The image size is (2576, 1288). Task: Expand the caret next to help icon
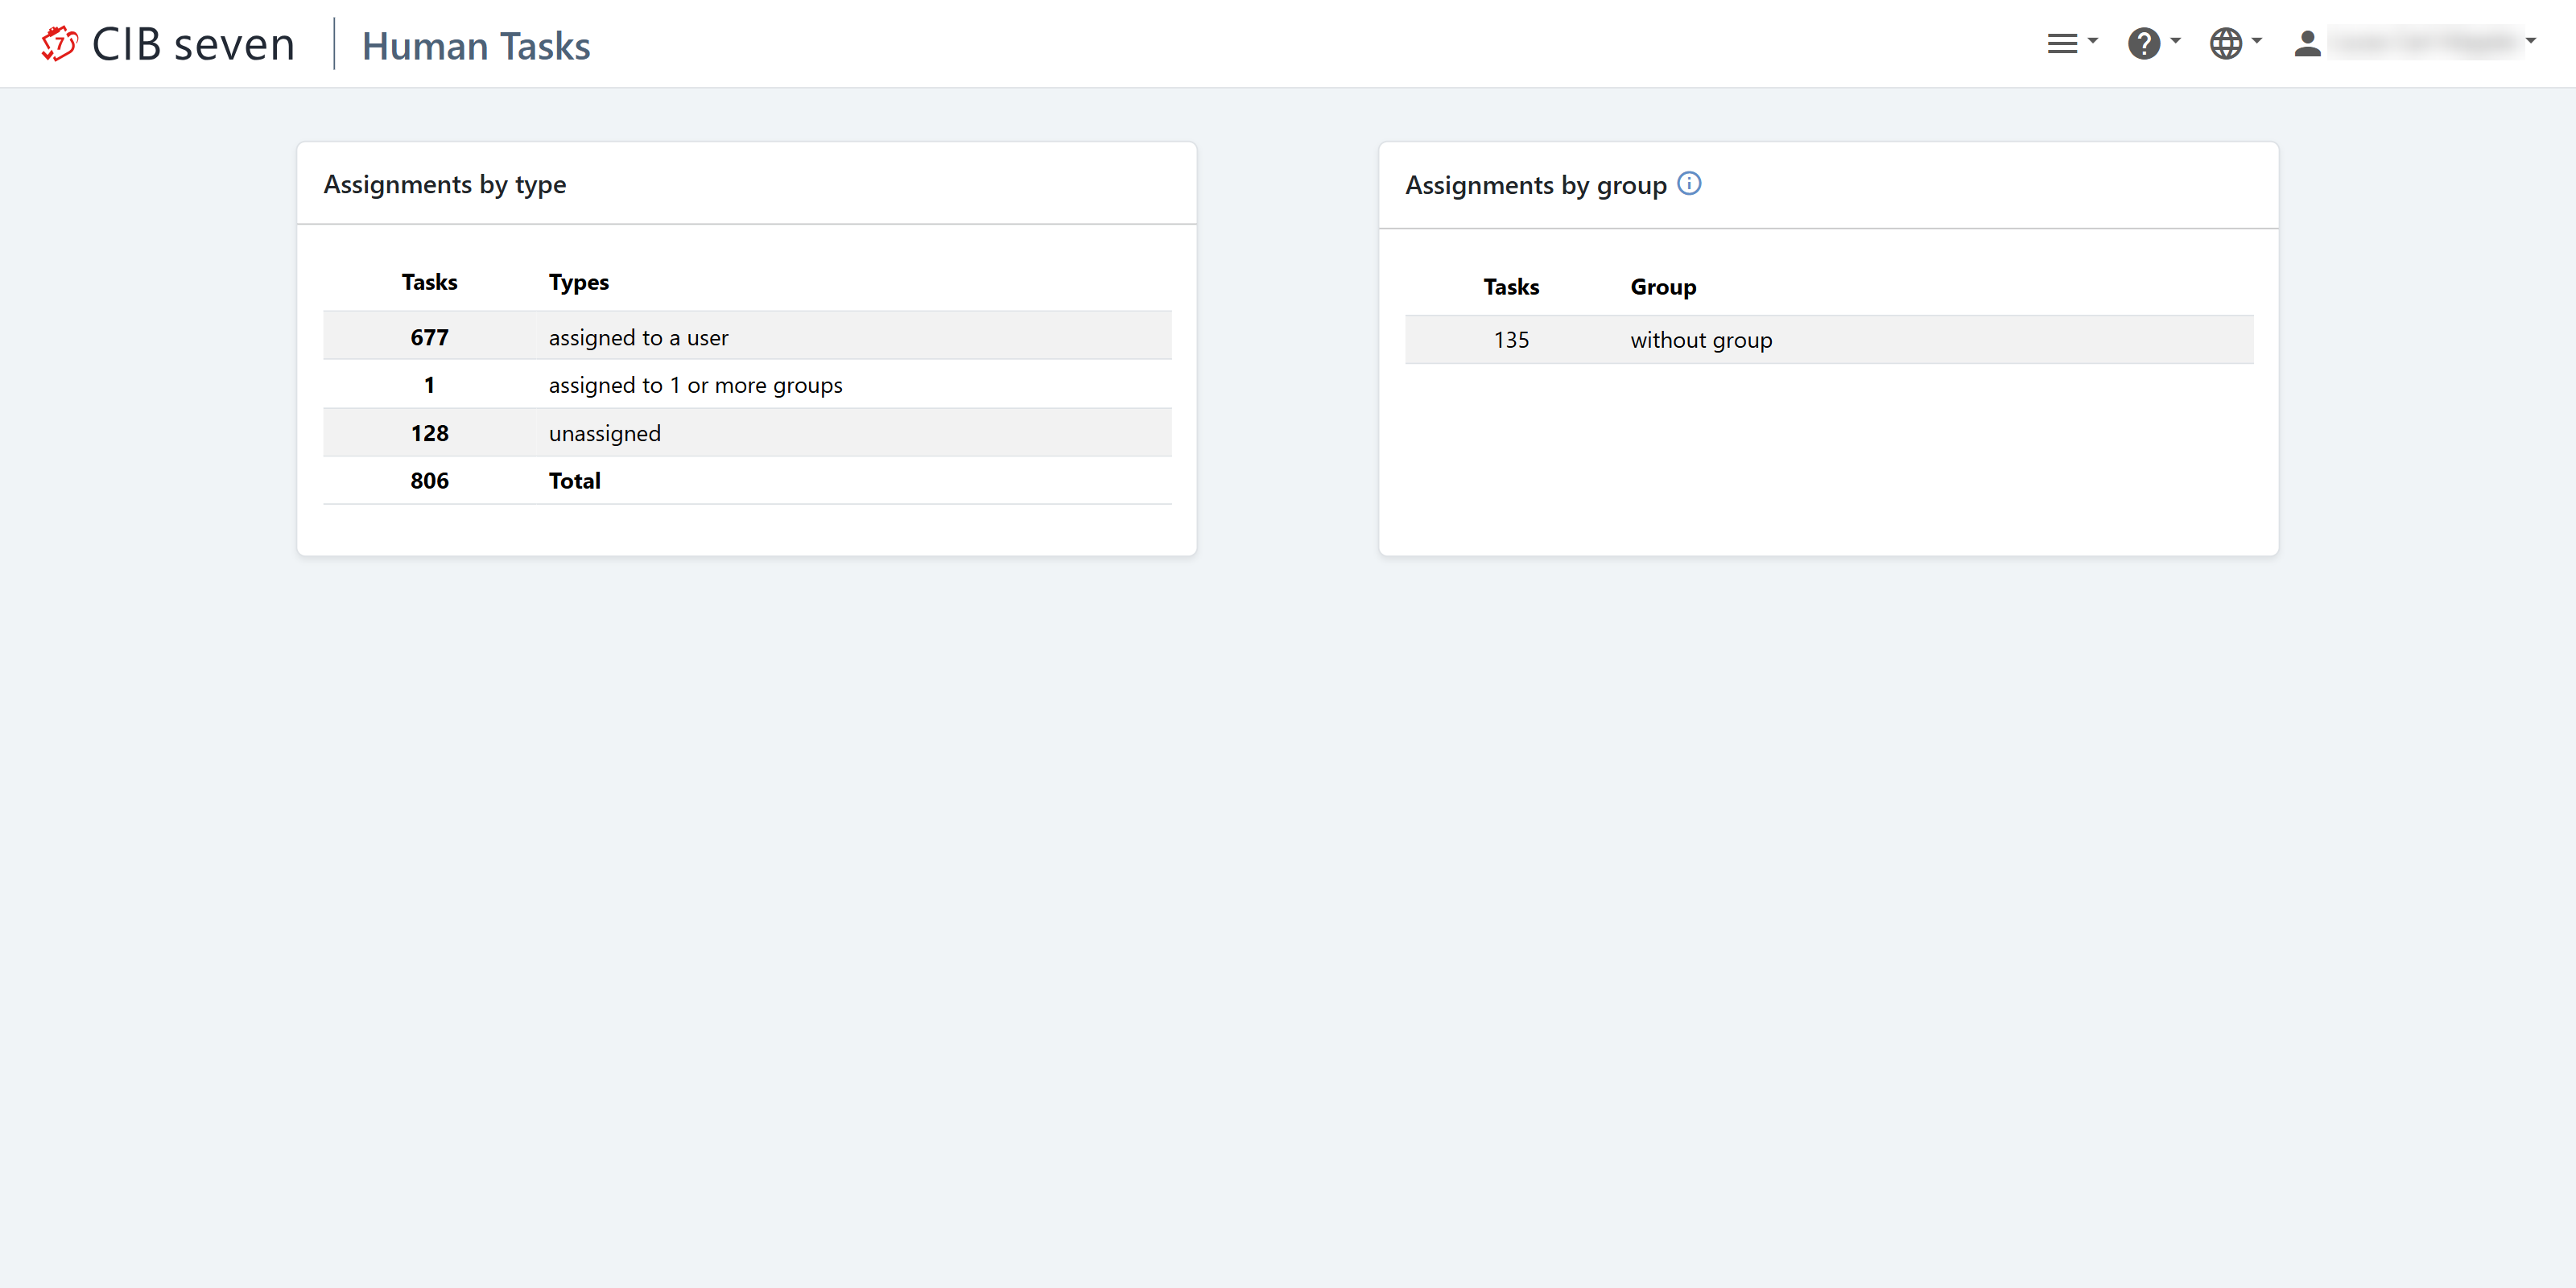click(x=2175, y=42)
